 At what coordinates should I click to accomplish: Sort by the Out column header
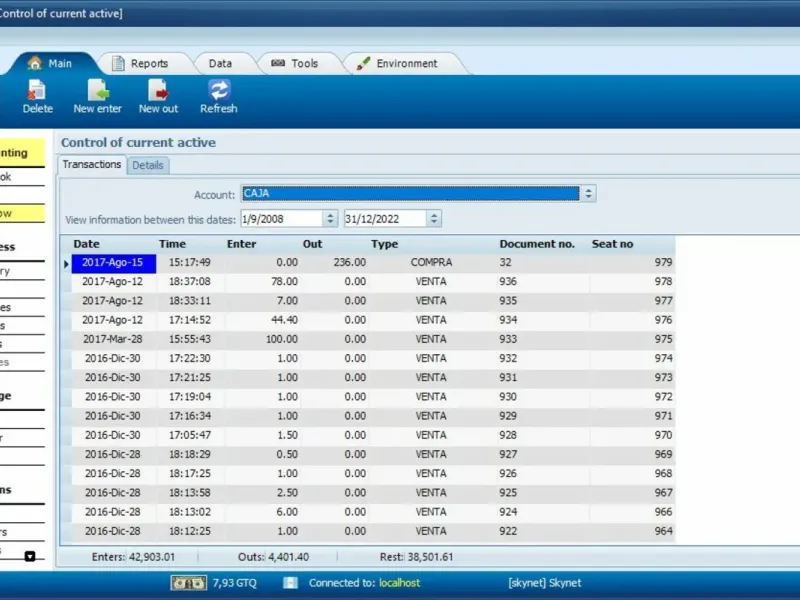(312, 244)
